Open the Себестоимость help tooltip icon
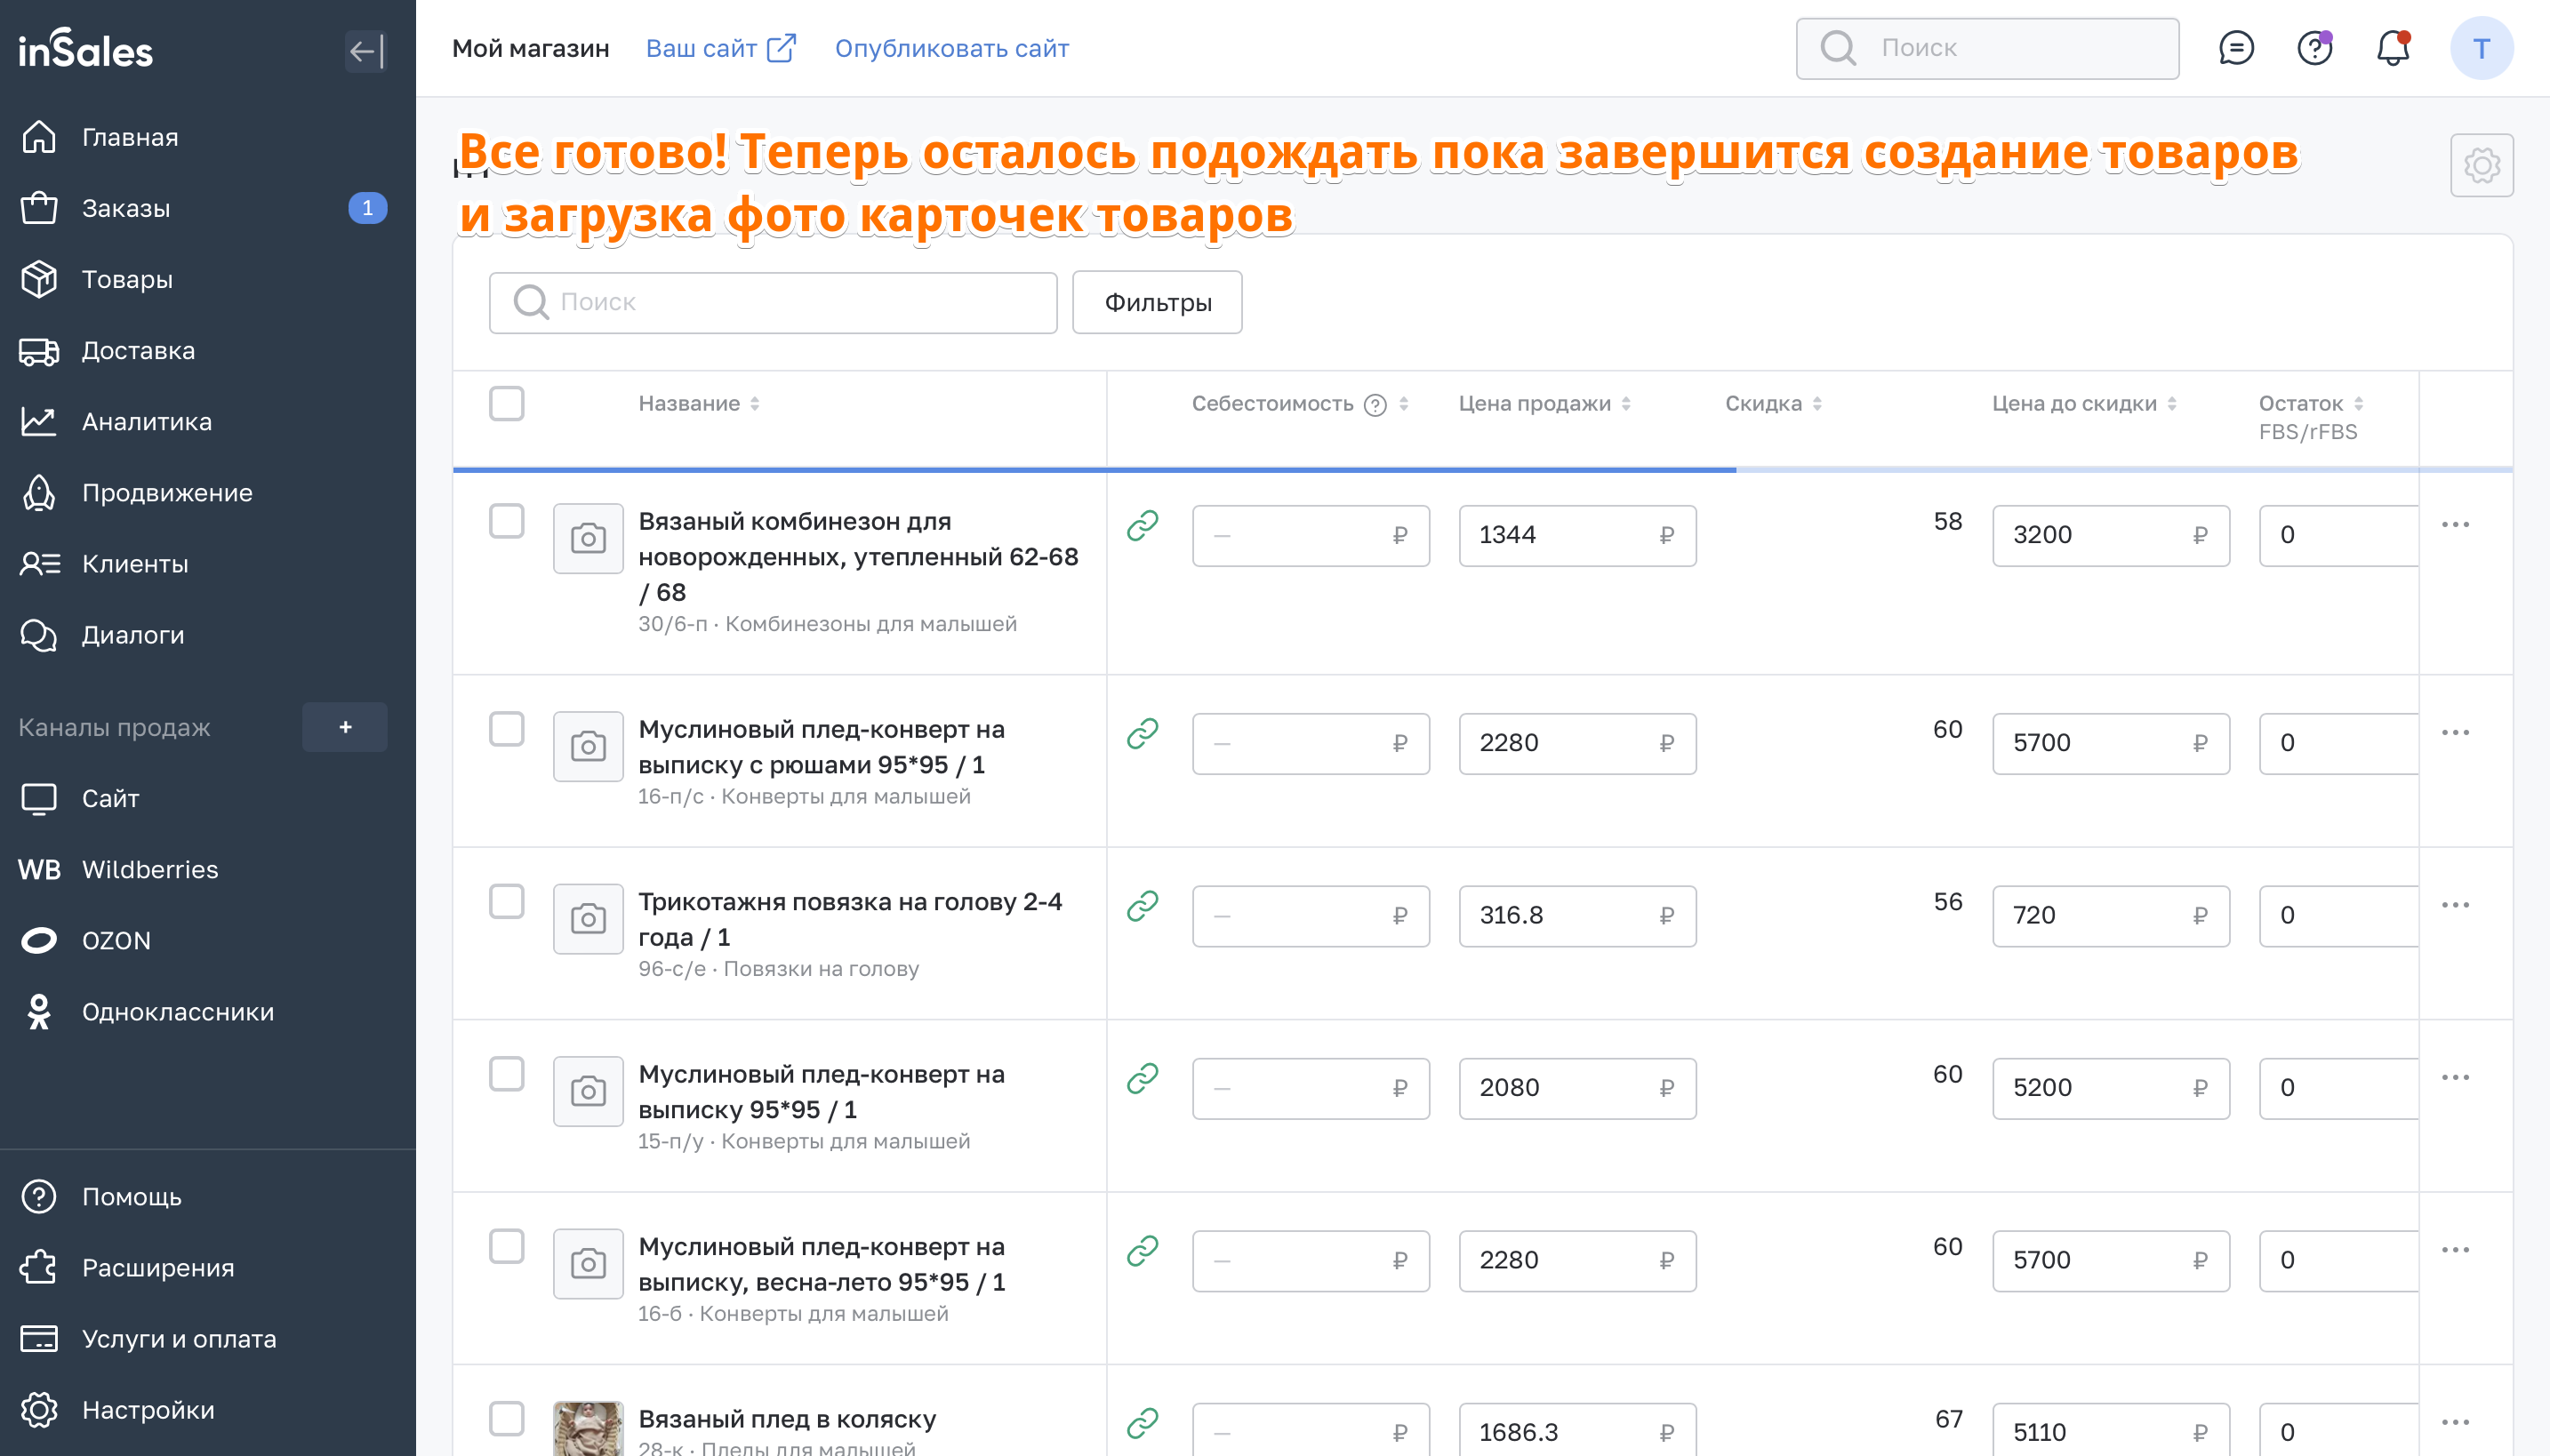Viewport: 2550px width, 1456px height. tap(1376, 404)
